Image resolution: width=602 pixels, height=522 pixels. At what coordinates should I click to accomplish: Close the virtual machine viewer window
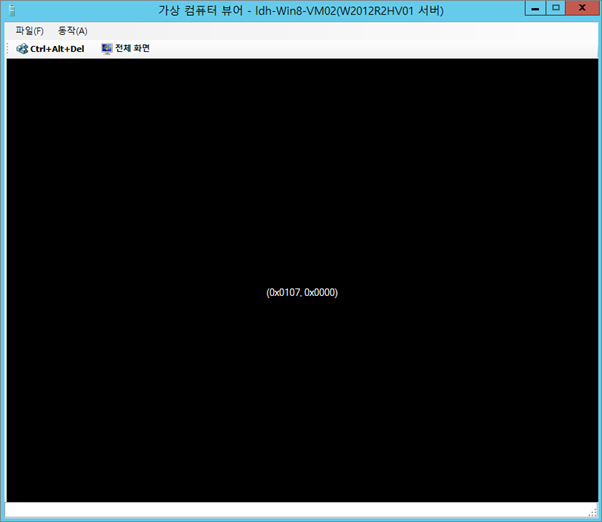tap(582, 8)
